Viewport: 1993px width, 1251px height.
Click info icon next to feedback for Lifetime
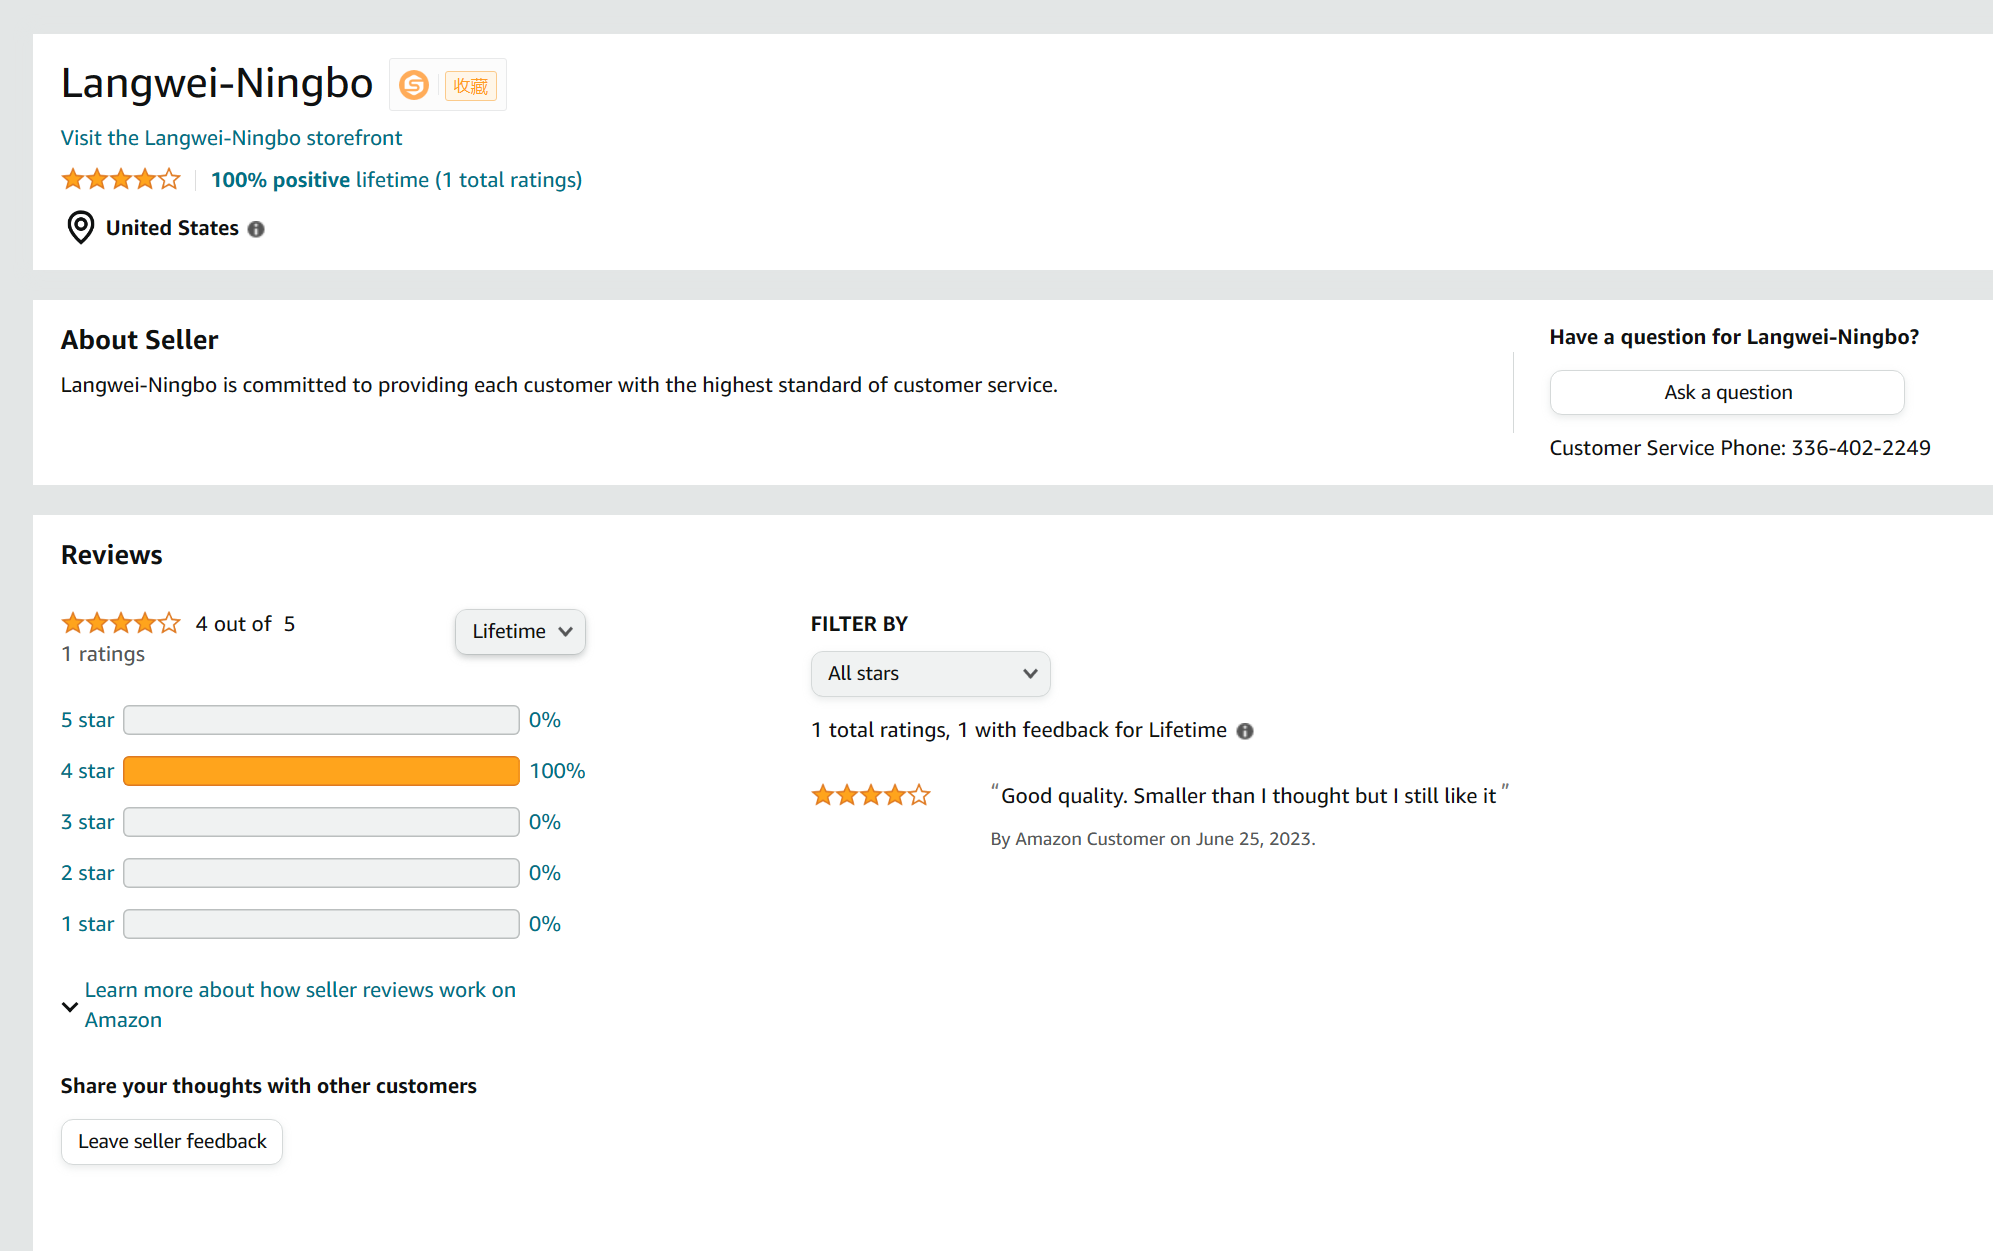point(1245,731)
